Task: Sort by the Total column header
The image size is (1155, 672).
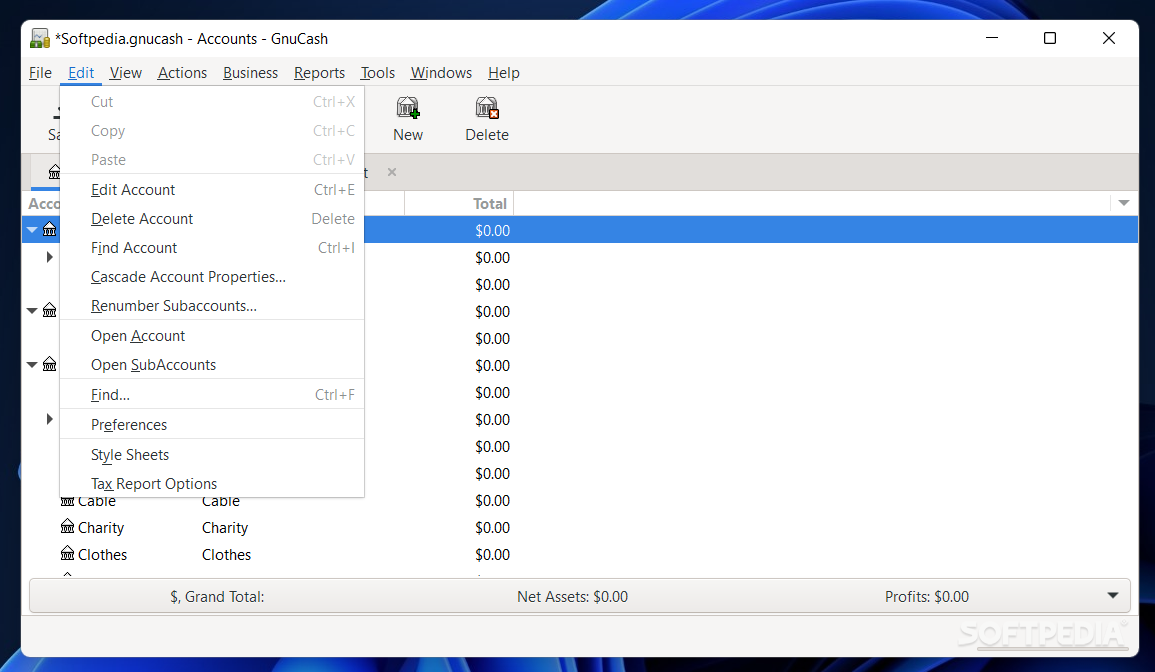Action: [x=490, y=203]
